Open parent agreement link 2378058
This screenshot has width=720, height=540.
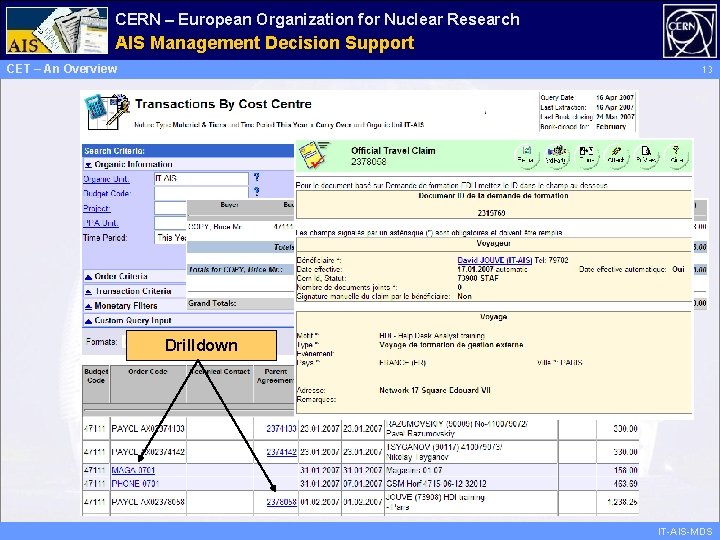[x=281, y=502]
